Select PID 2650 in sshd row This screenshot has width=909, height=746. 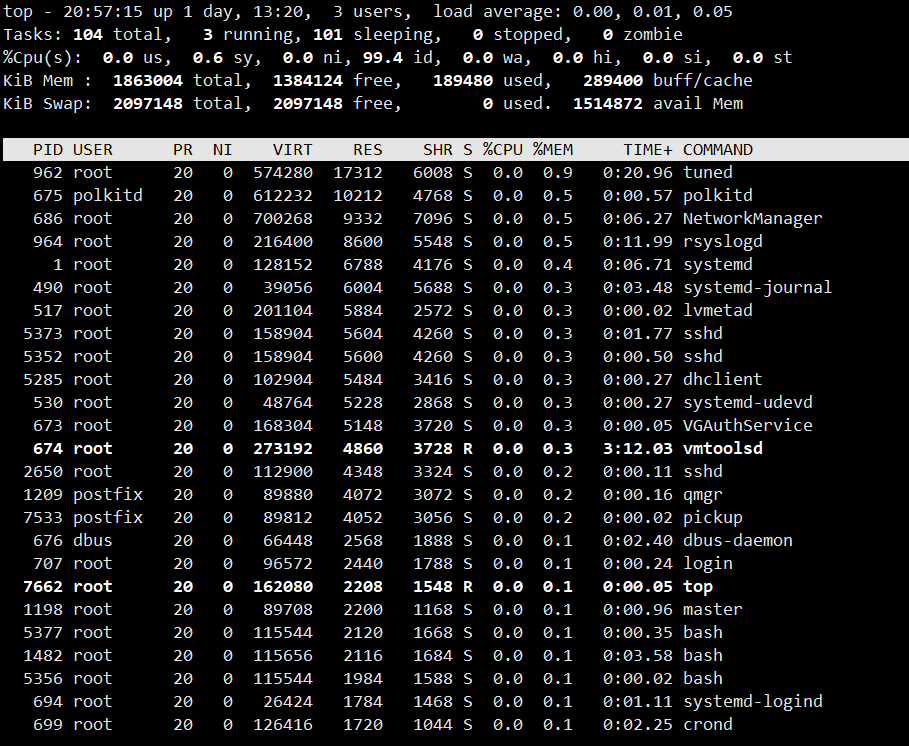pyautogui.click(x=43, y=472)
